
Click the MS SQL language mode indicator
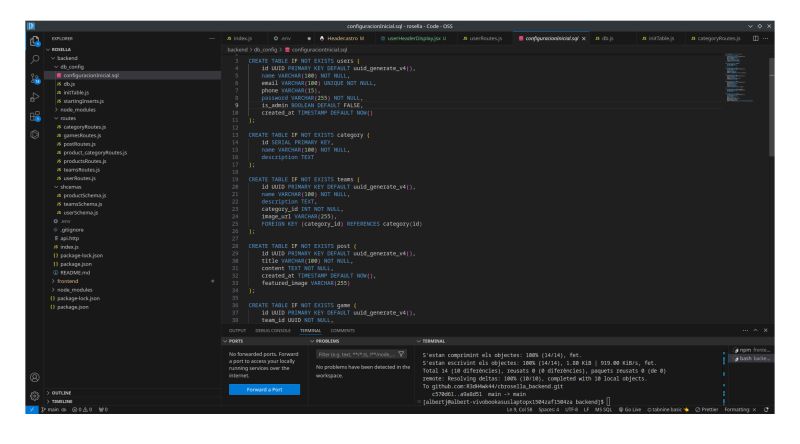603,409
